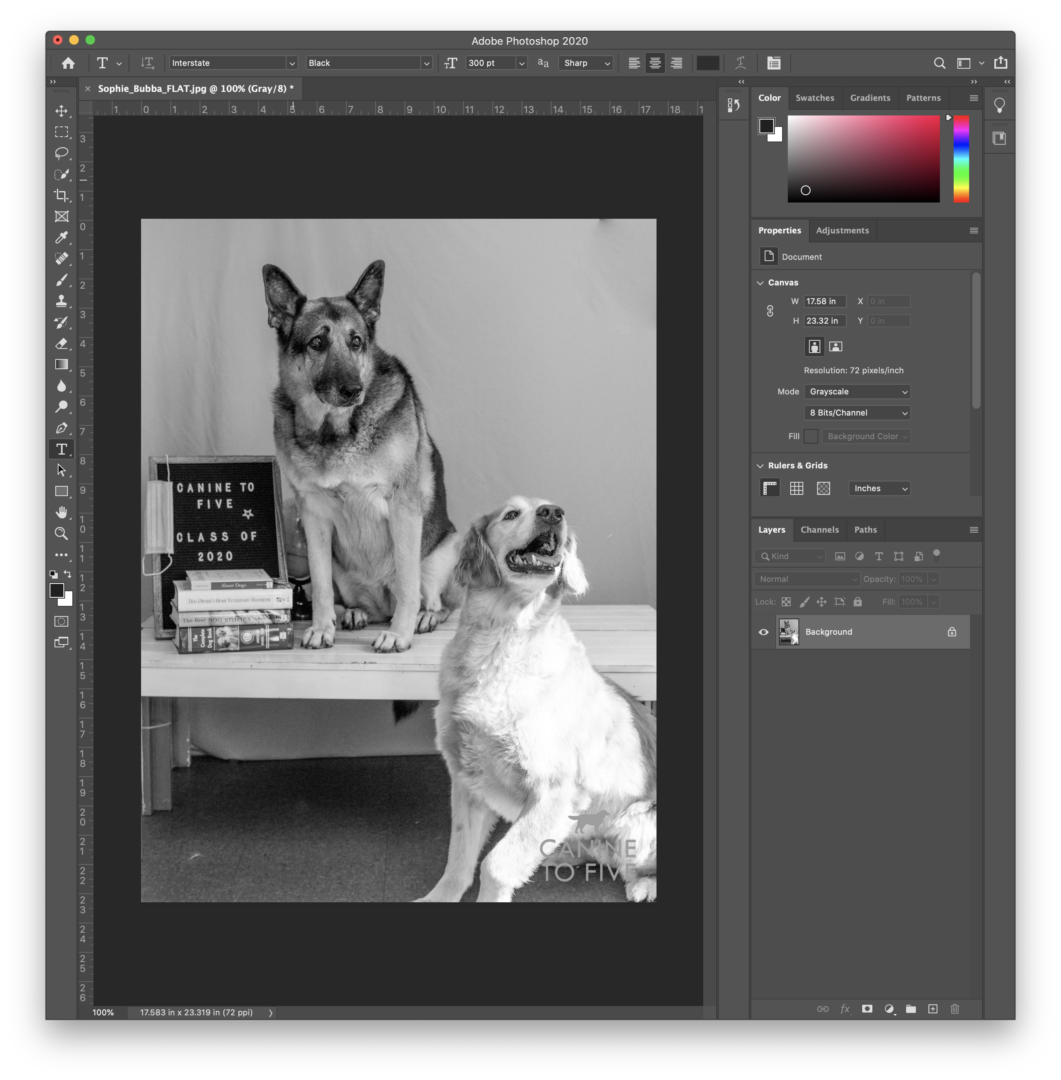1061x1080 pixels.
Task: Select the Lasso tool
Action: [x=60, y=152]
